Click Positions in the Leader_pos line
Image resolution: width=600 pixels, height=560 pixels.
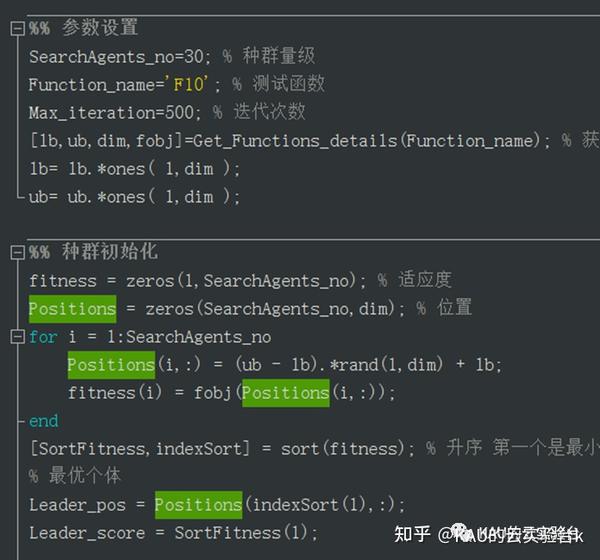(x=198, y=505)
